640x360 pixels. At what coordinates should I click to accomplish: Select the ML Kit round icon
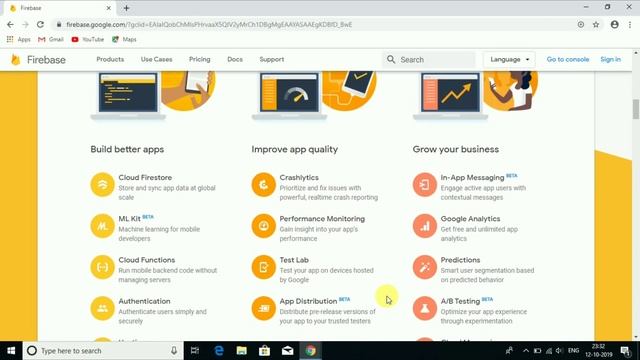pyautogui.click(x=102, y=226)
